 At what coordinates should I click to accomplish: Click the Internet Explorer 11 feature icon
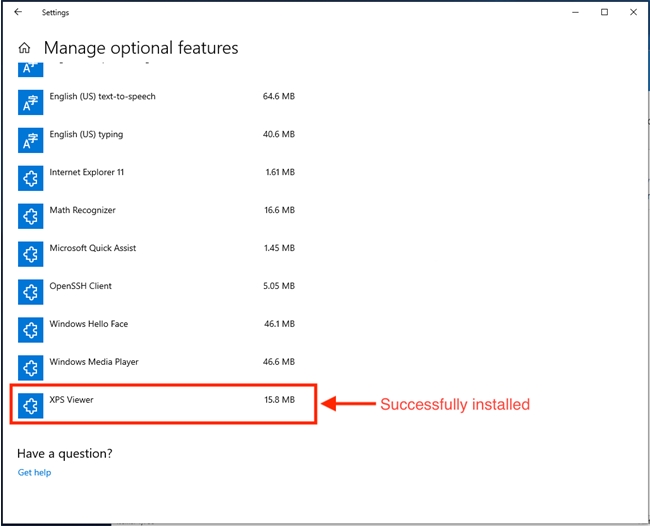tap(30, 178)
